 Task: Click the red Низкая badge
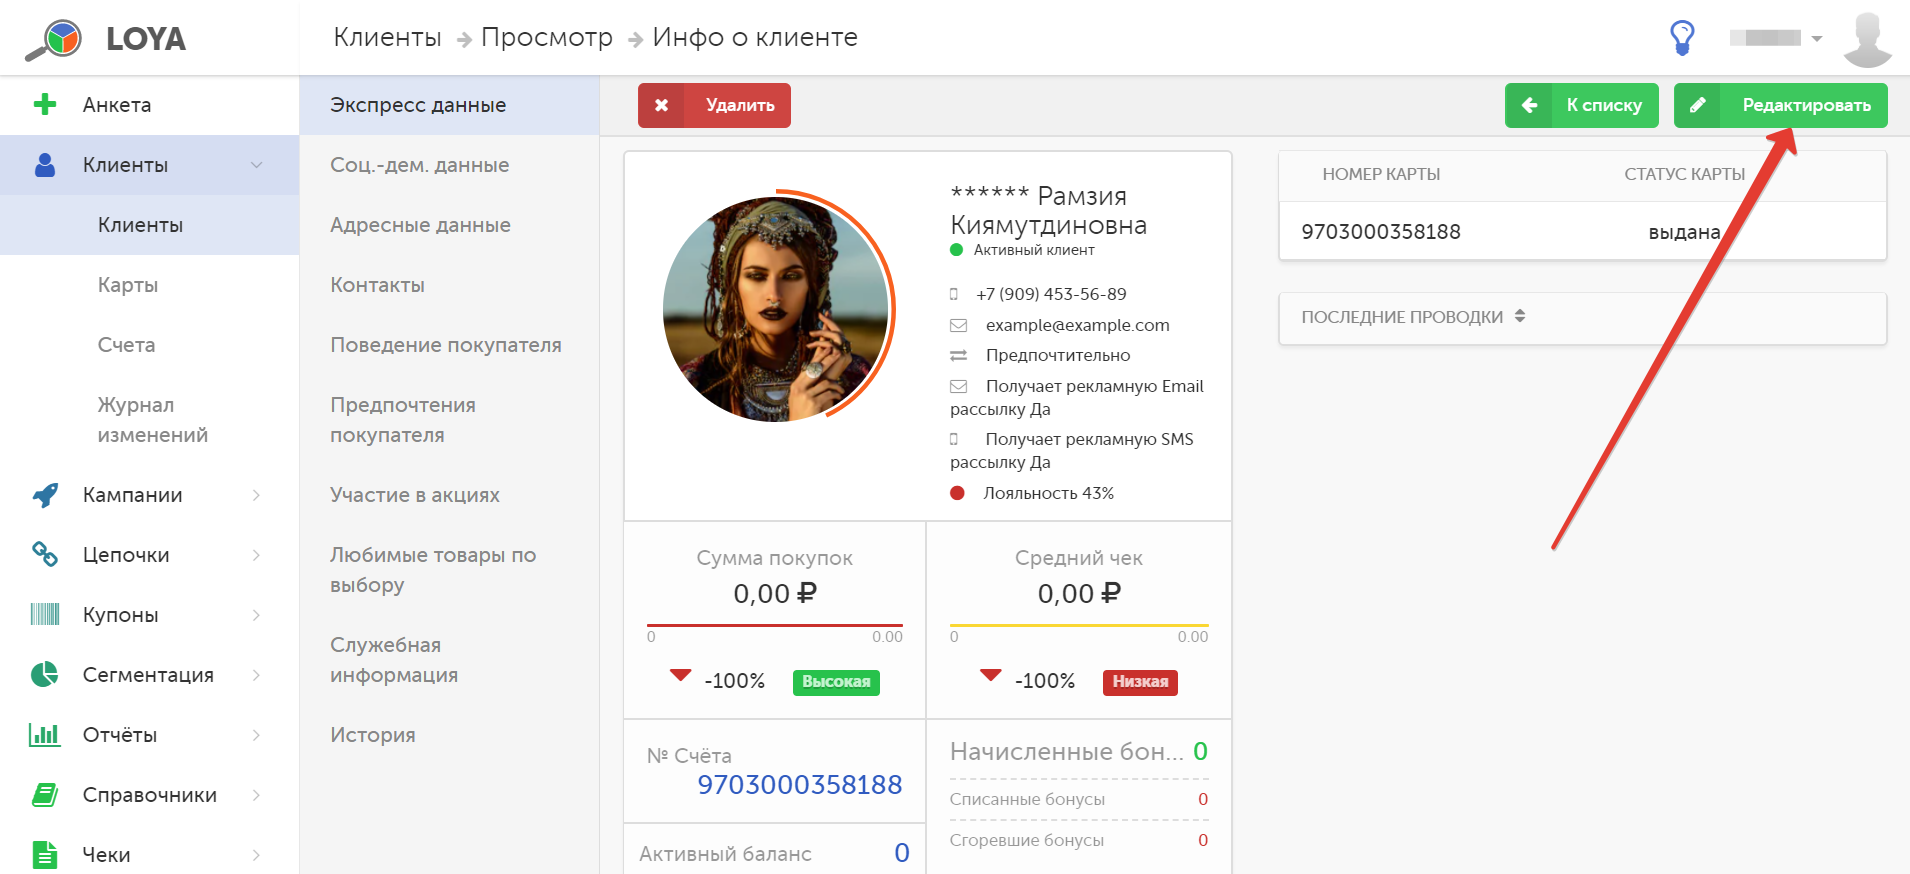[x=1140, y=682]
